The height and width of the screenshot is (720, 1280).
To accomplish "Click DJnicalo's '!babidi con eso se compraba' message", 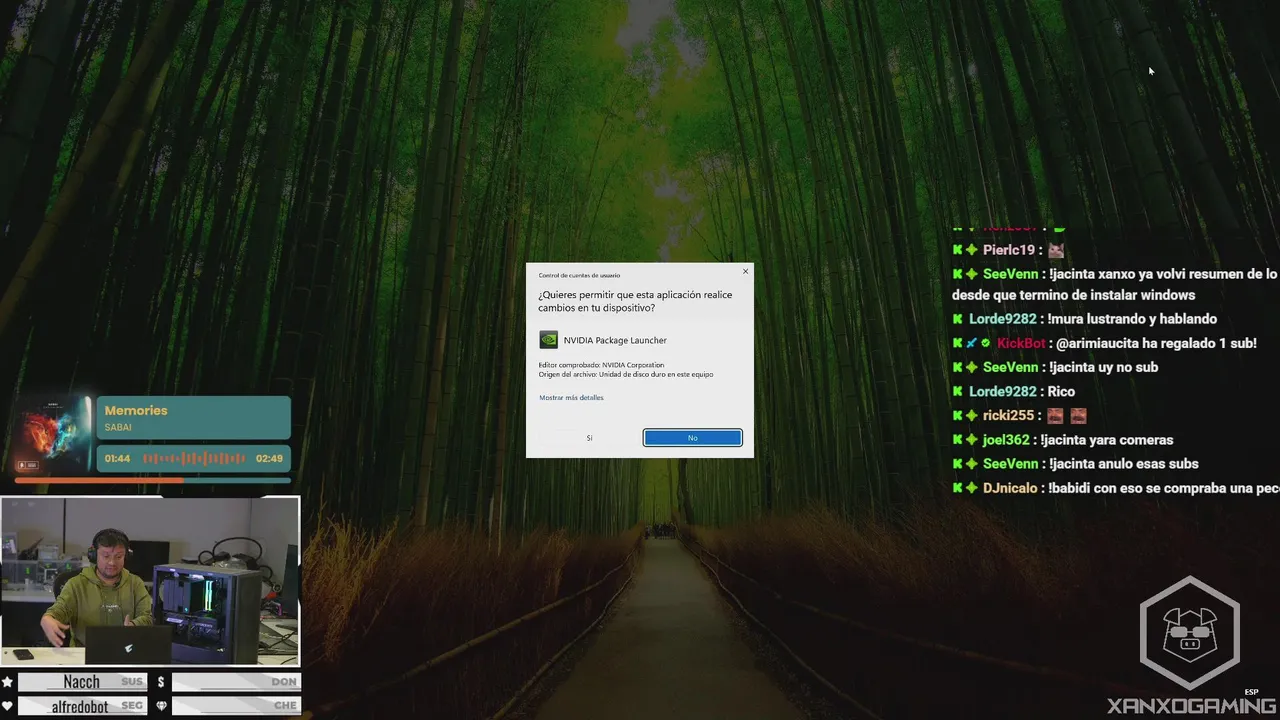I will 1164,488.
